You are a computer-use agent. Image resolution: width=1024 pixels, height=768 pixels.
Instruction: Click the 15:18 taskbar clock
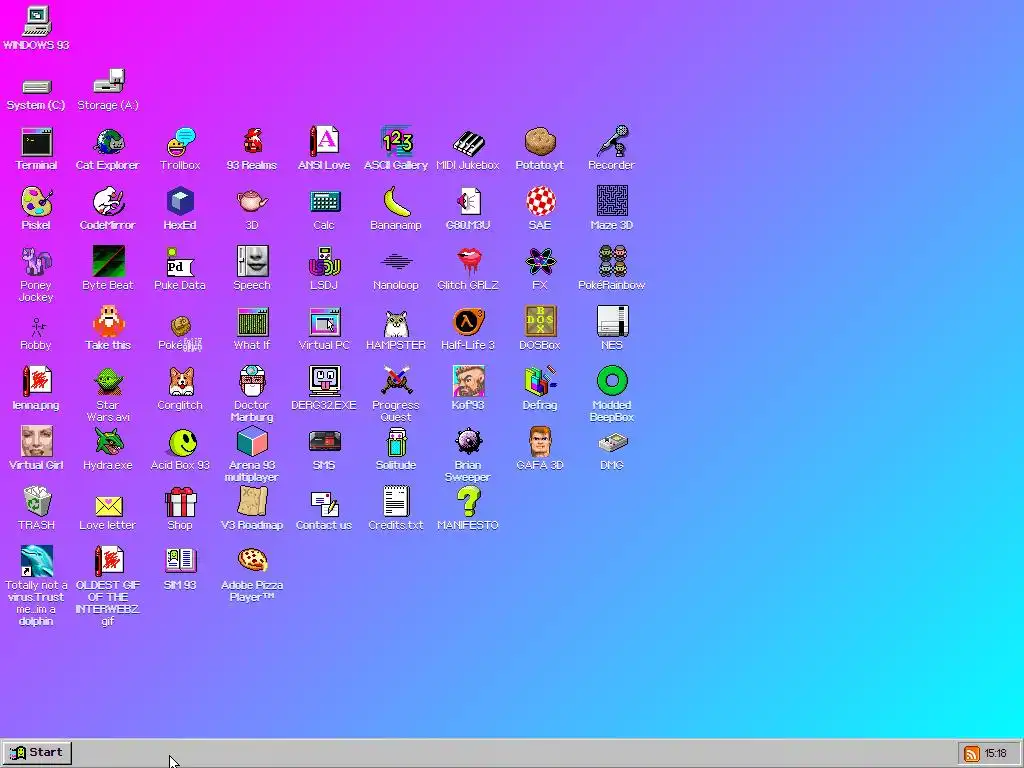(995, 754)
